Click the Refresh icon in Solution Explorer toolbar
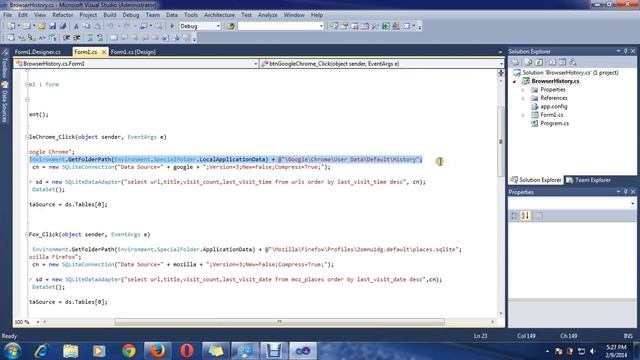 coord(539,62)
